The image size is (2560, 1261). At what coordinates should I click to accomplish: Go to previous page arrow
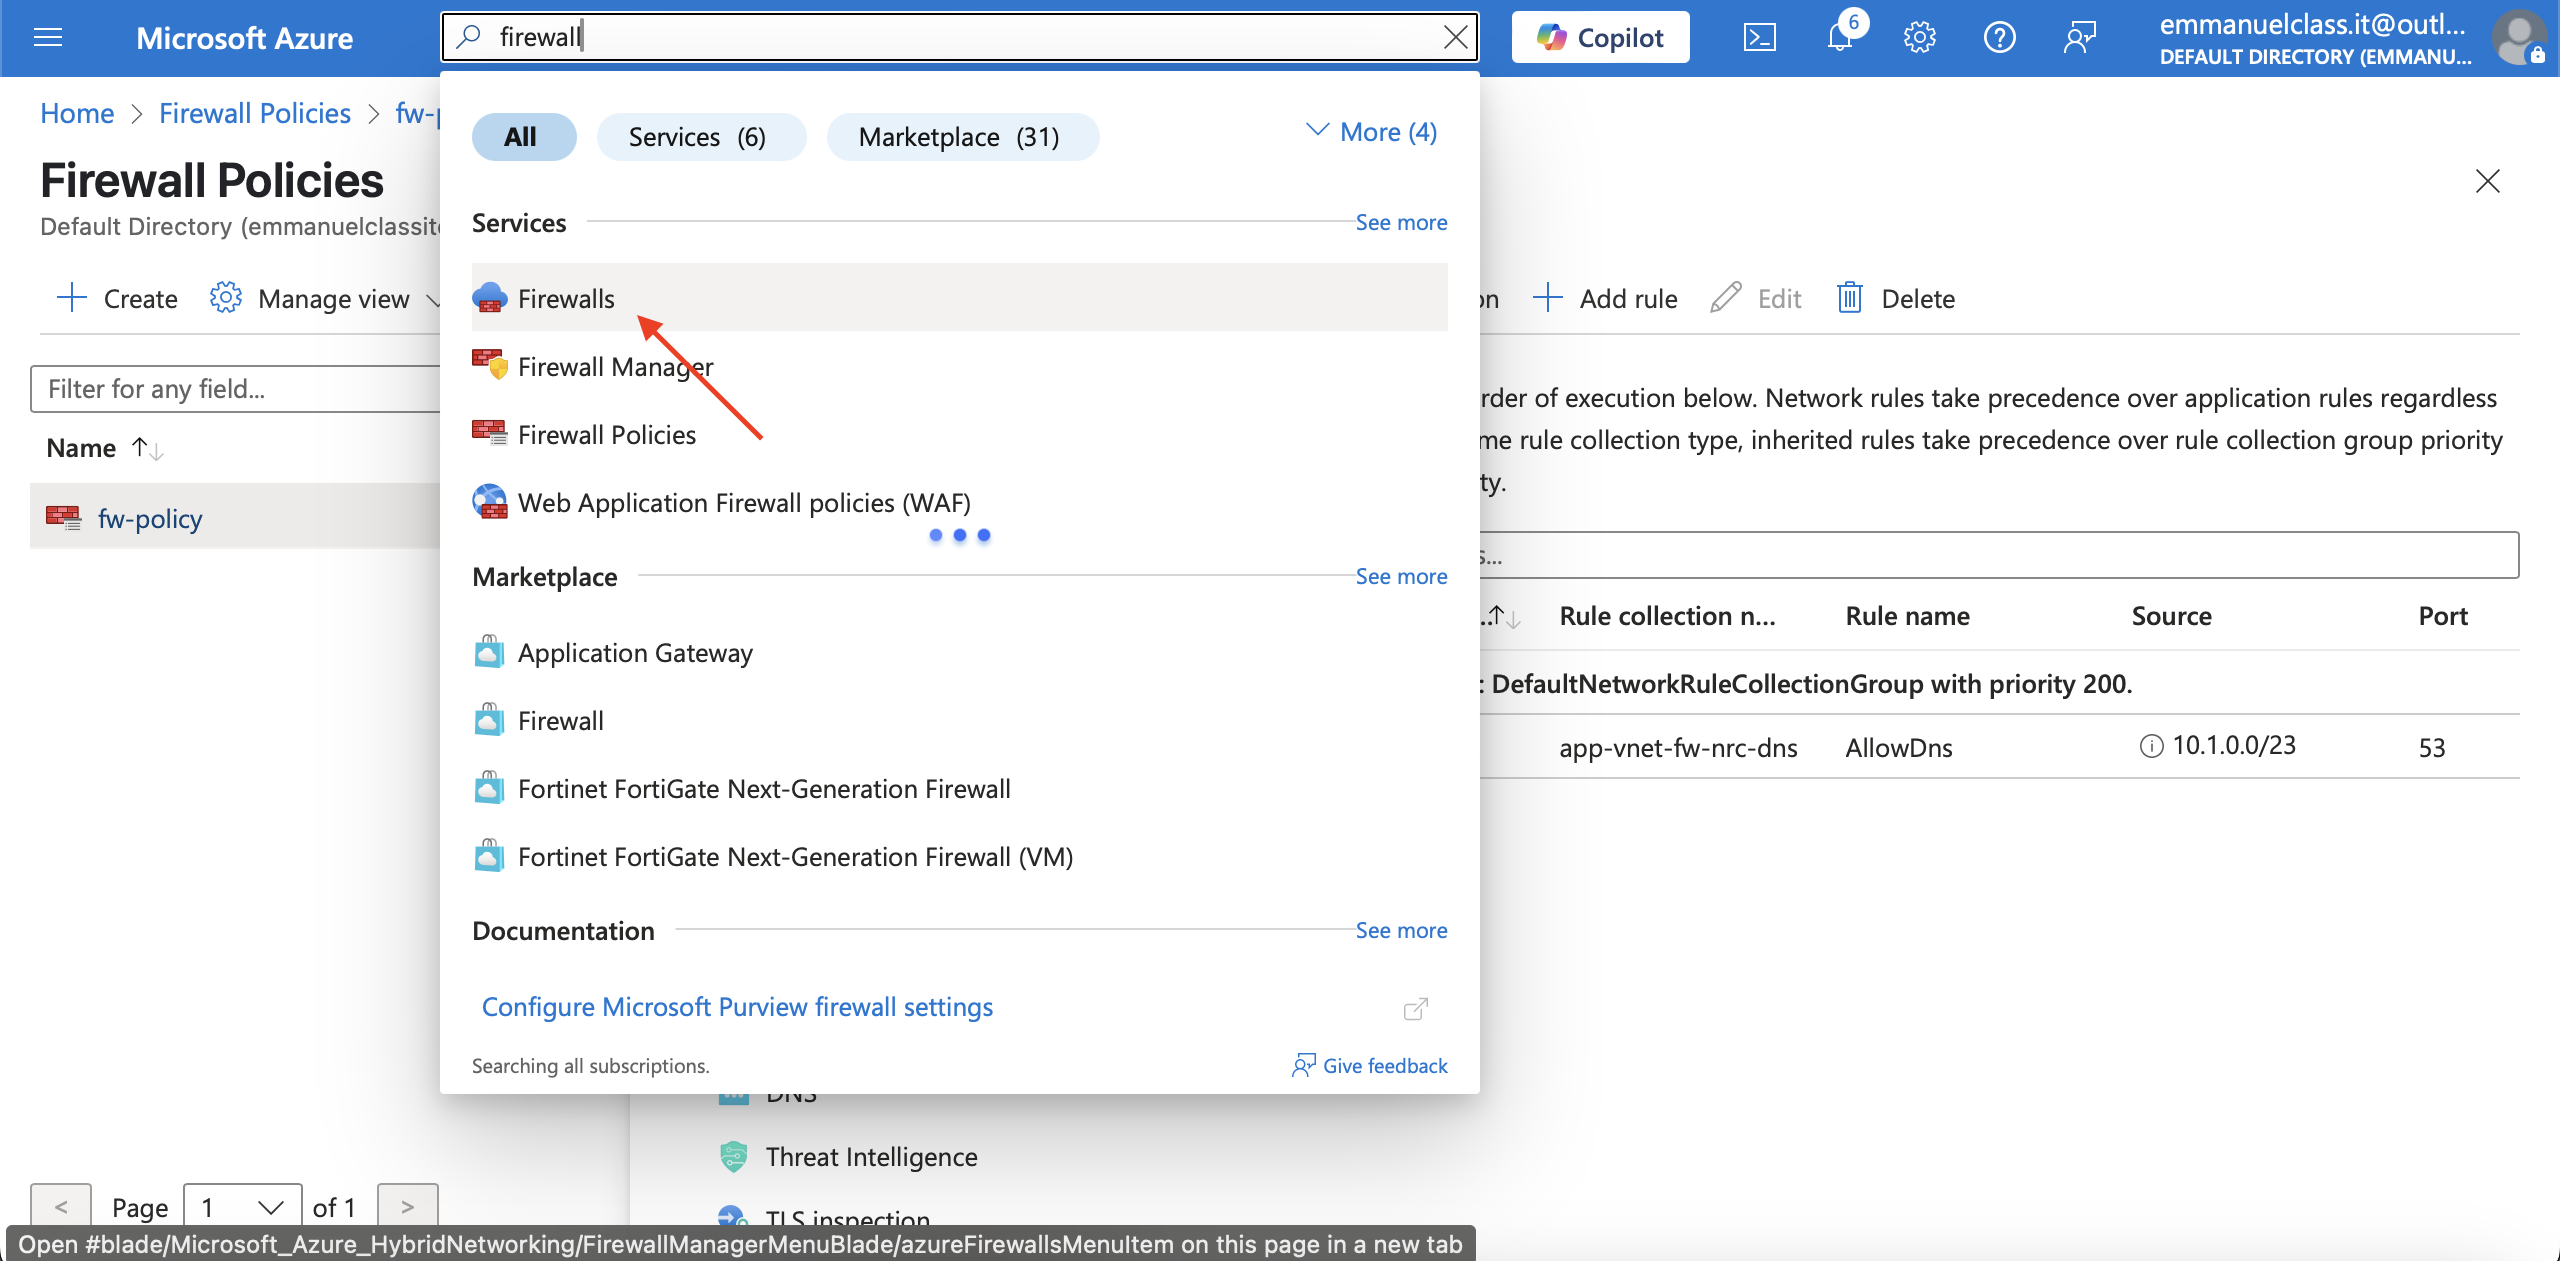pos(61,1207)
